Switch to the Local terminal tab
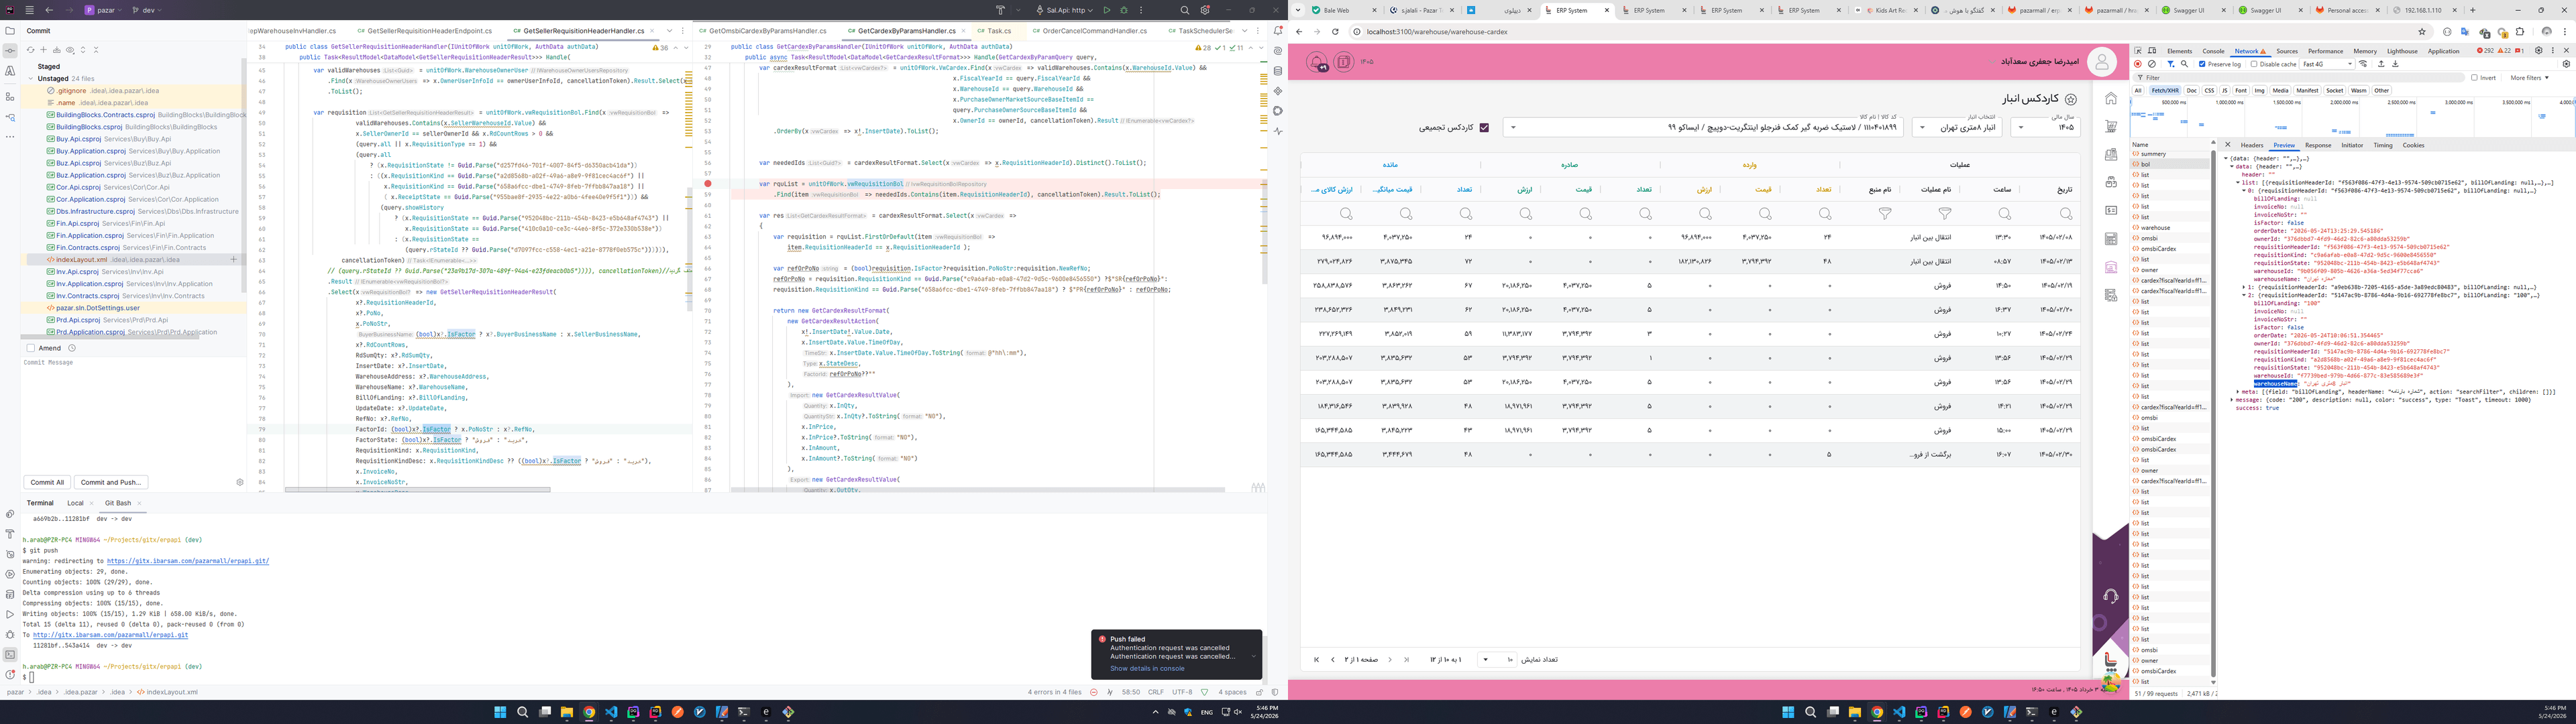The width and height of the screenshot is (2576, 724). (x=75, y=503)
